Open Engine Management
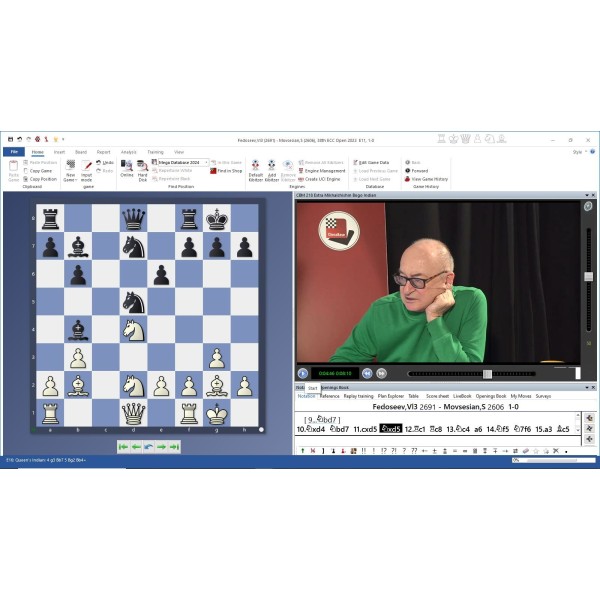Image resolution: width=600 pixels, height=600 pixels. coord(322,171)
